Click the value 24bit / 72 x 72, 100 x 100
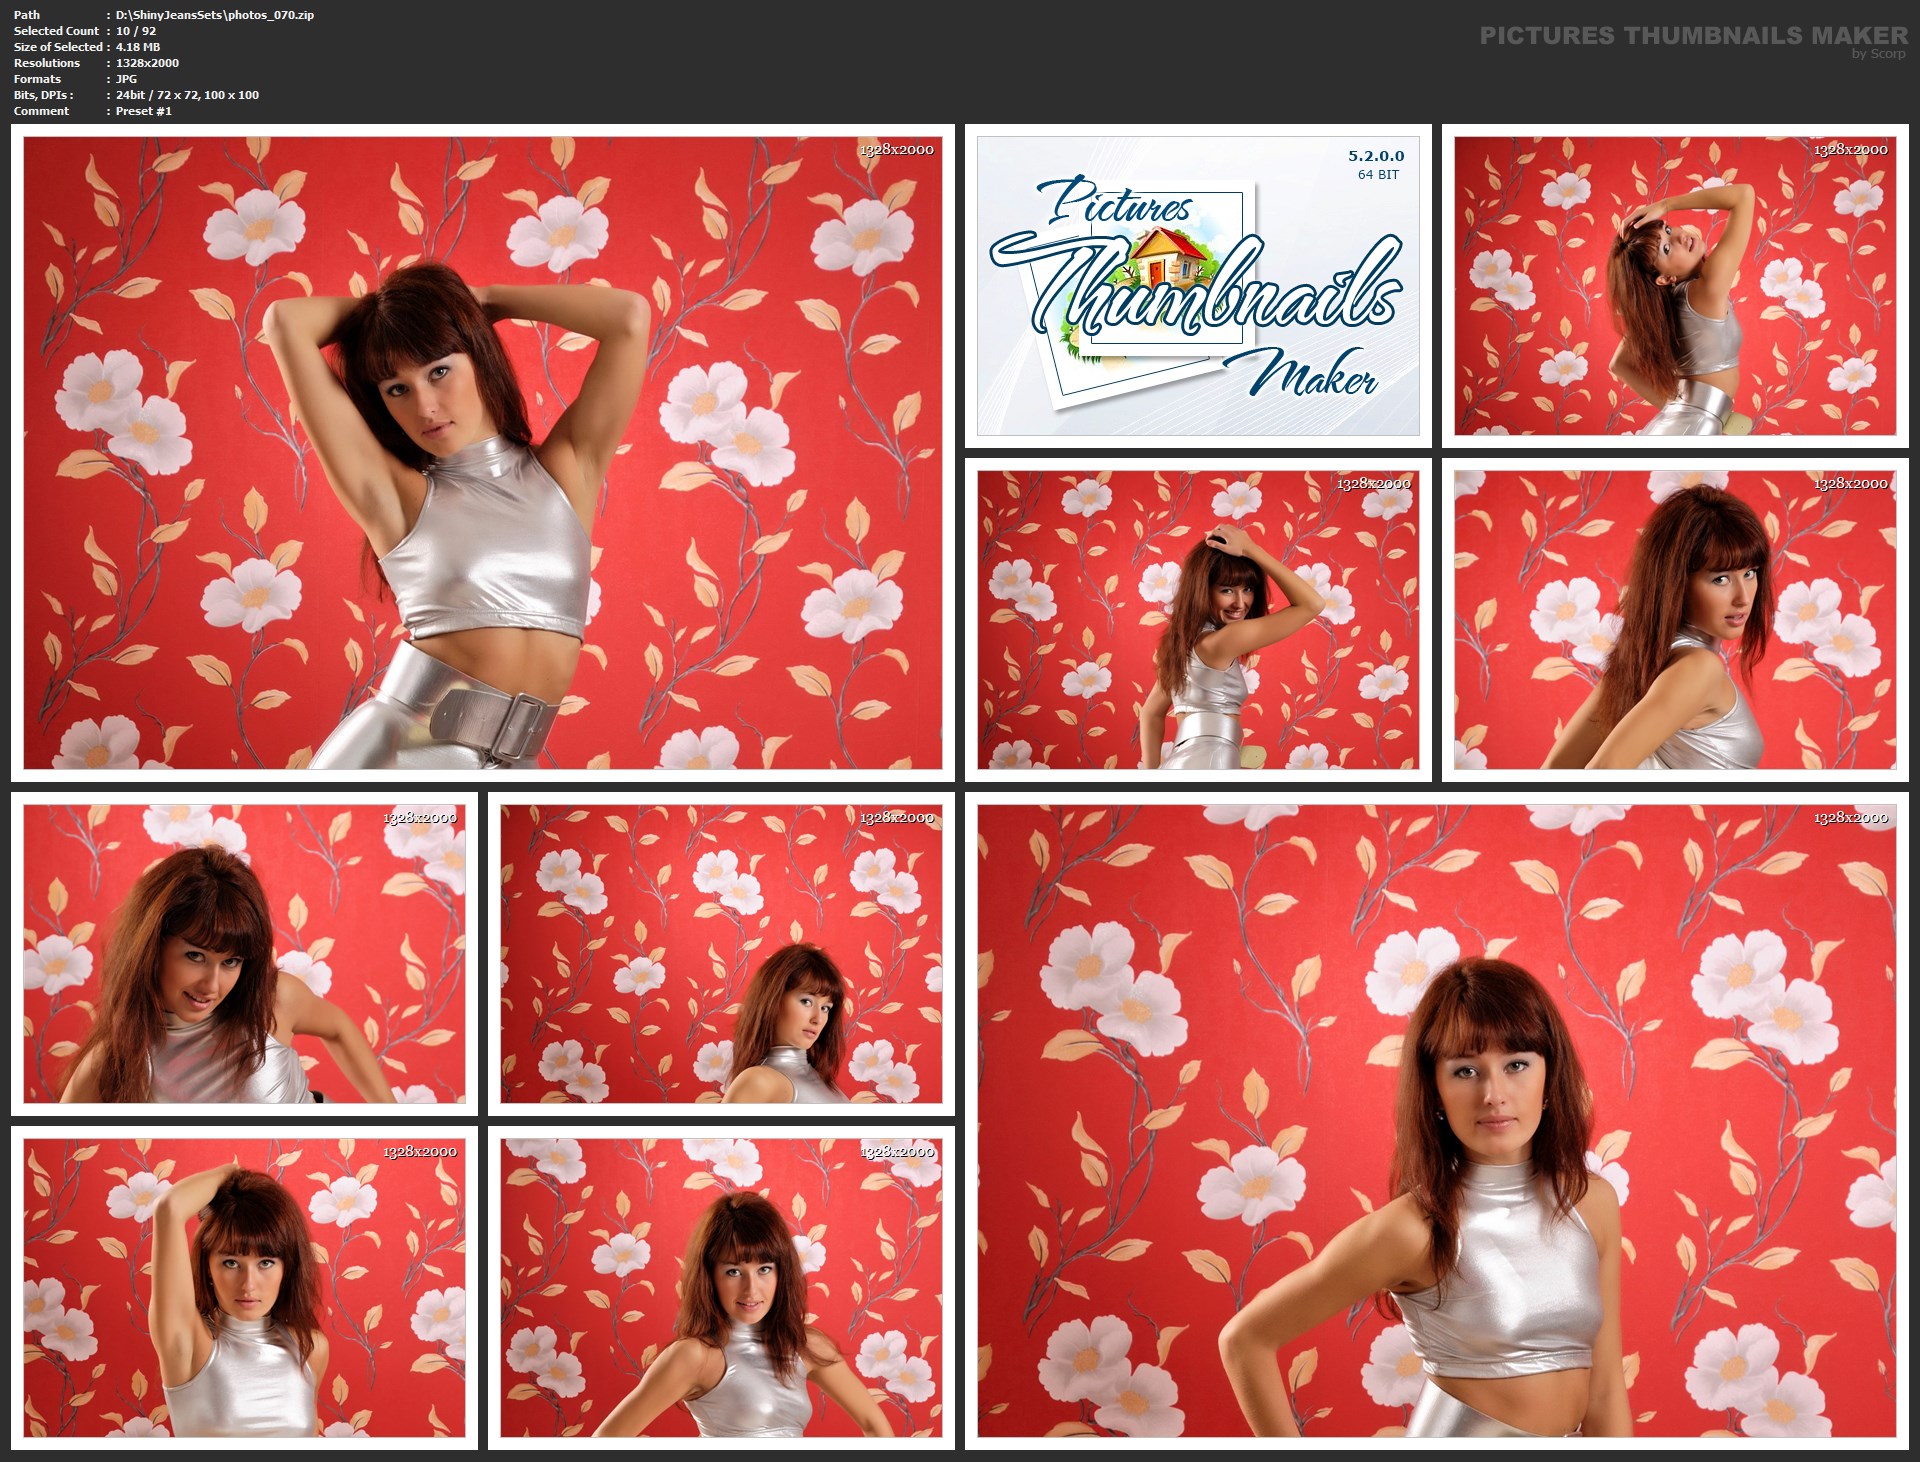 tap(187, 95)
